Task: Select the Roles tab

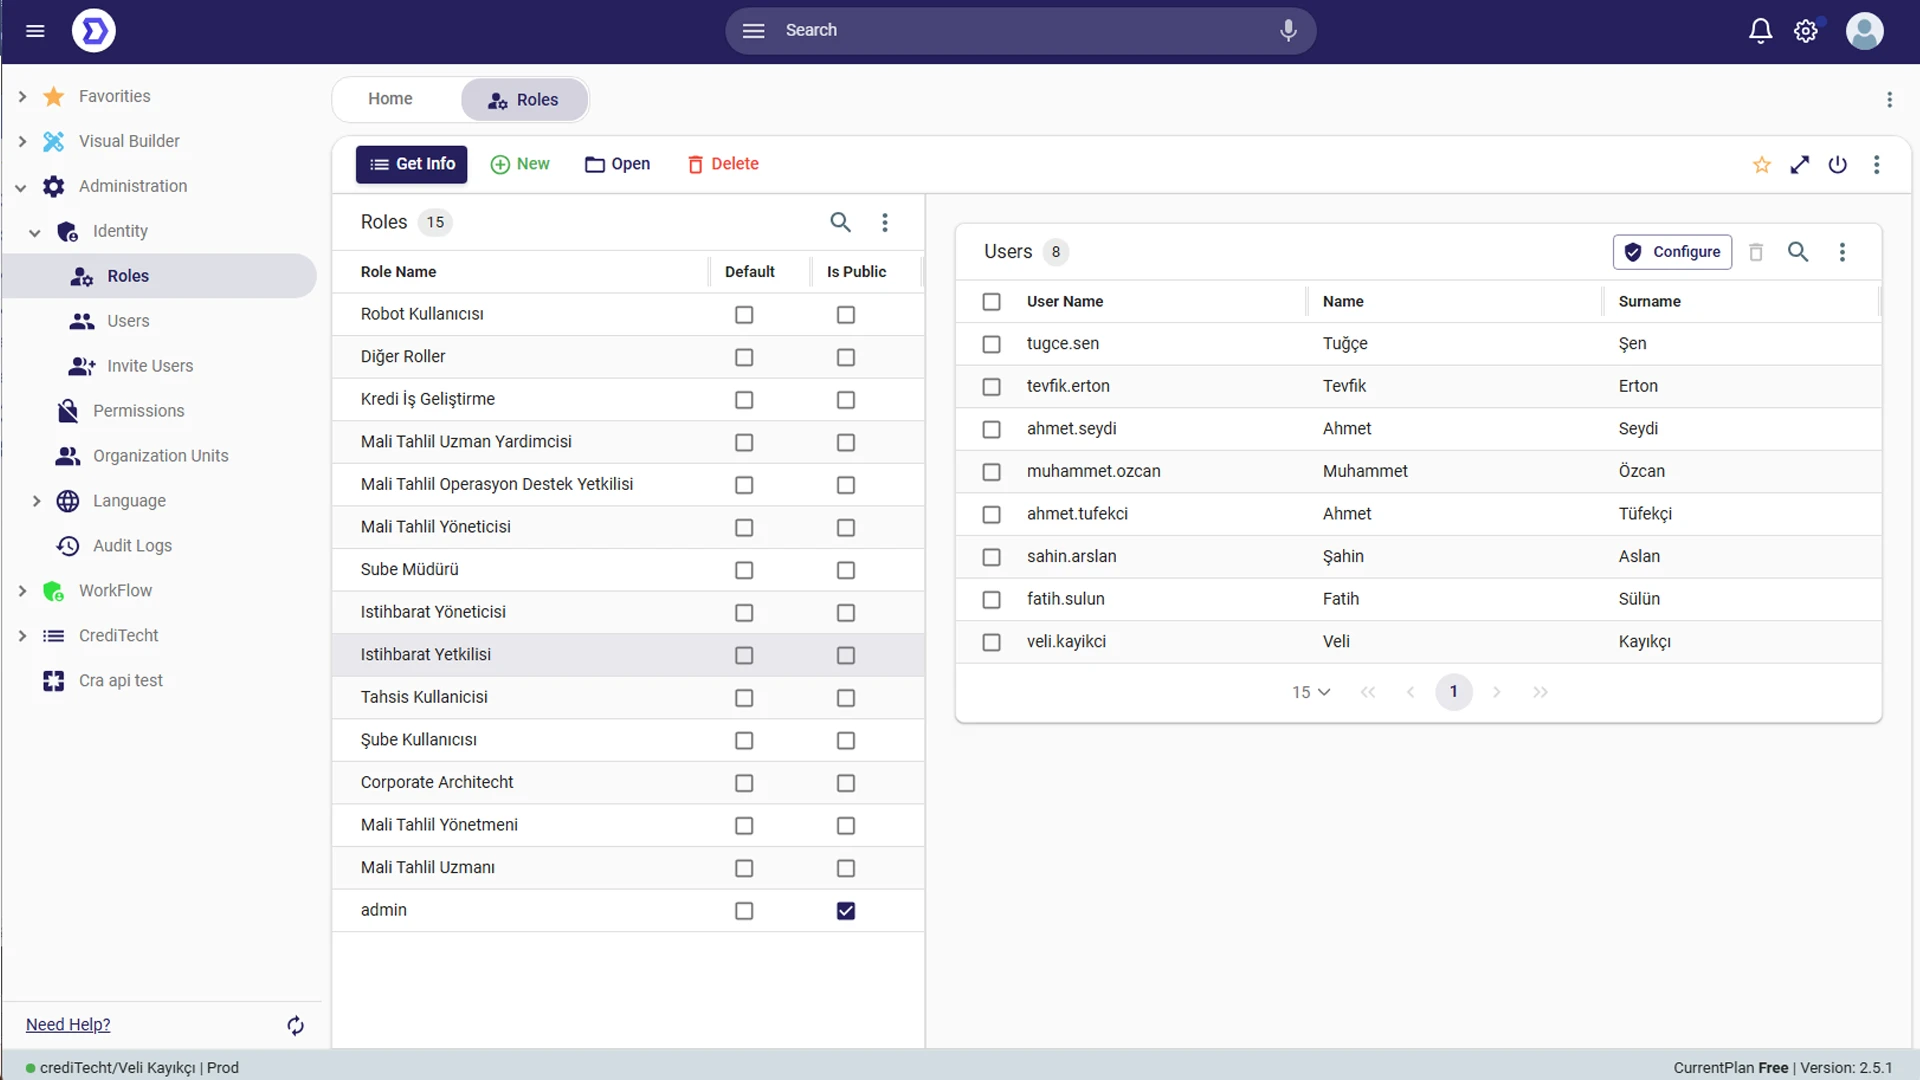Action: click(523, 100)
